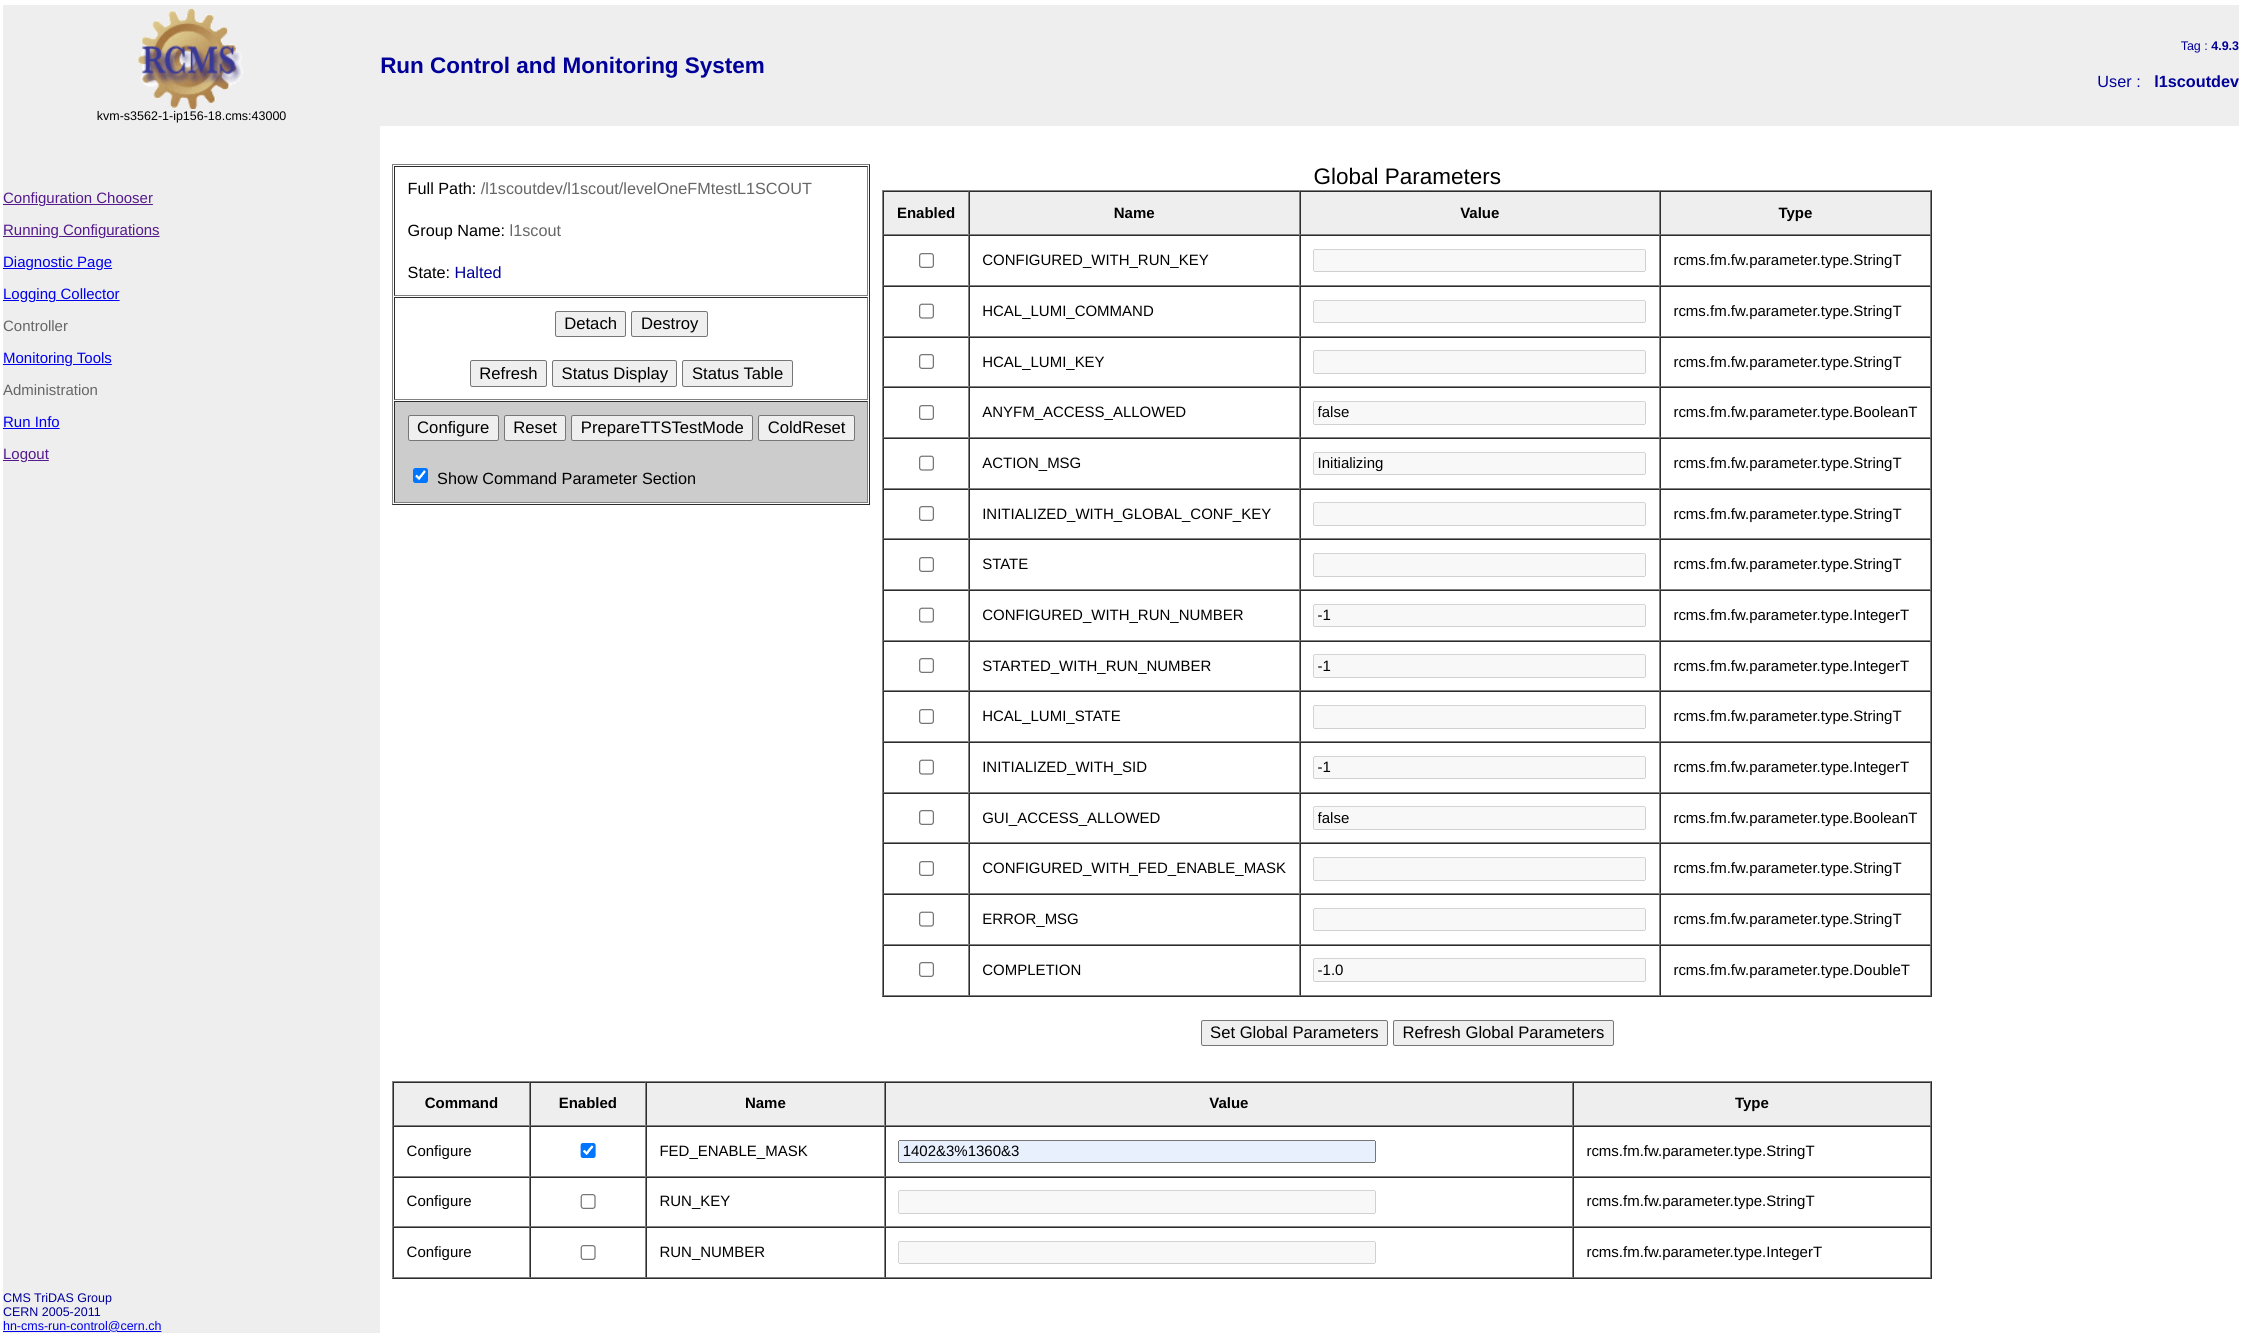
Task: Enable ANYFM_ACCESS_ALLOWED checkbox
Action: (927, 413)
